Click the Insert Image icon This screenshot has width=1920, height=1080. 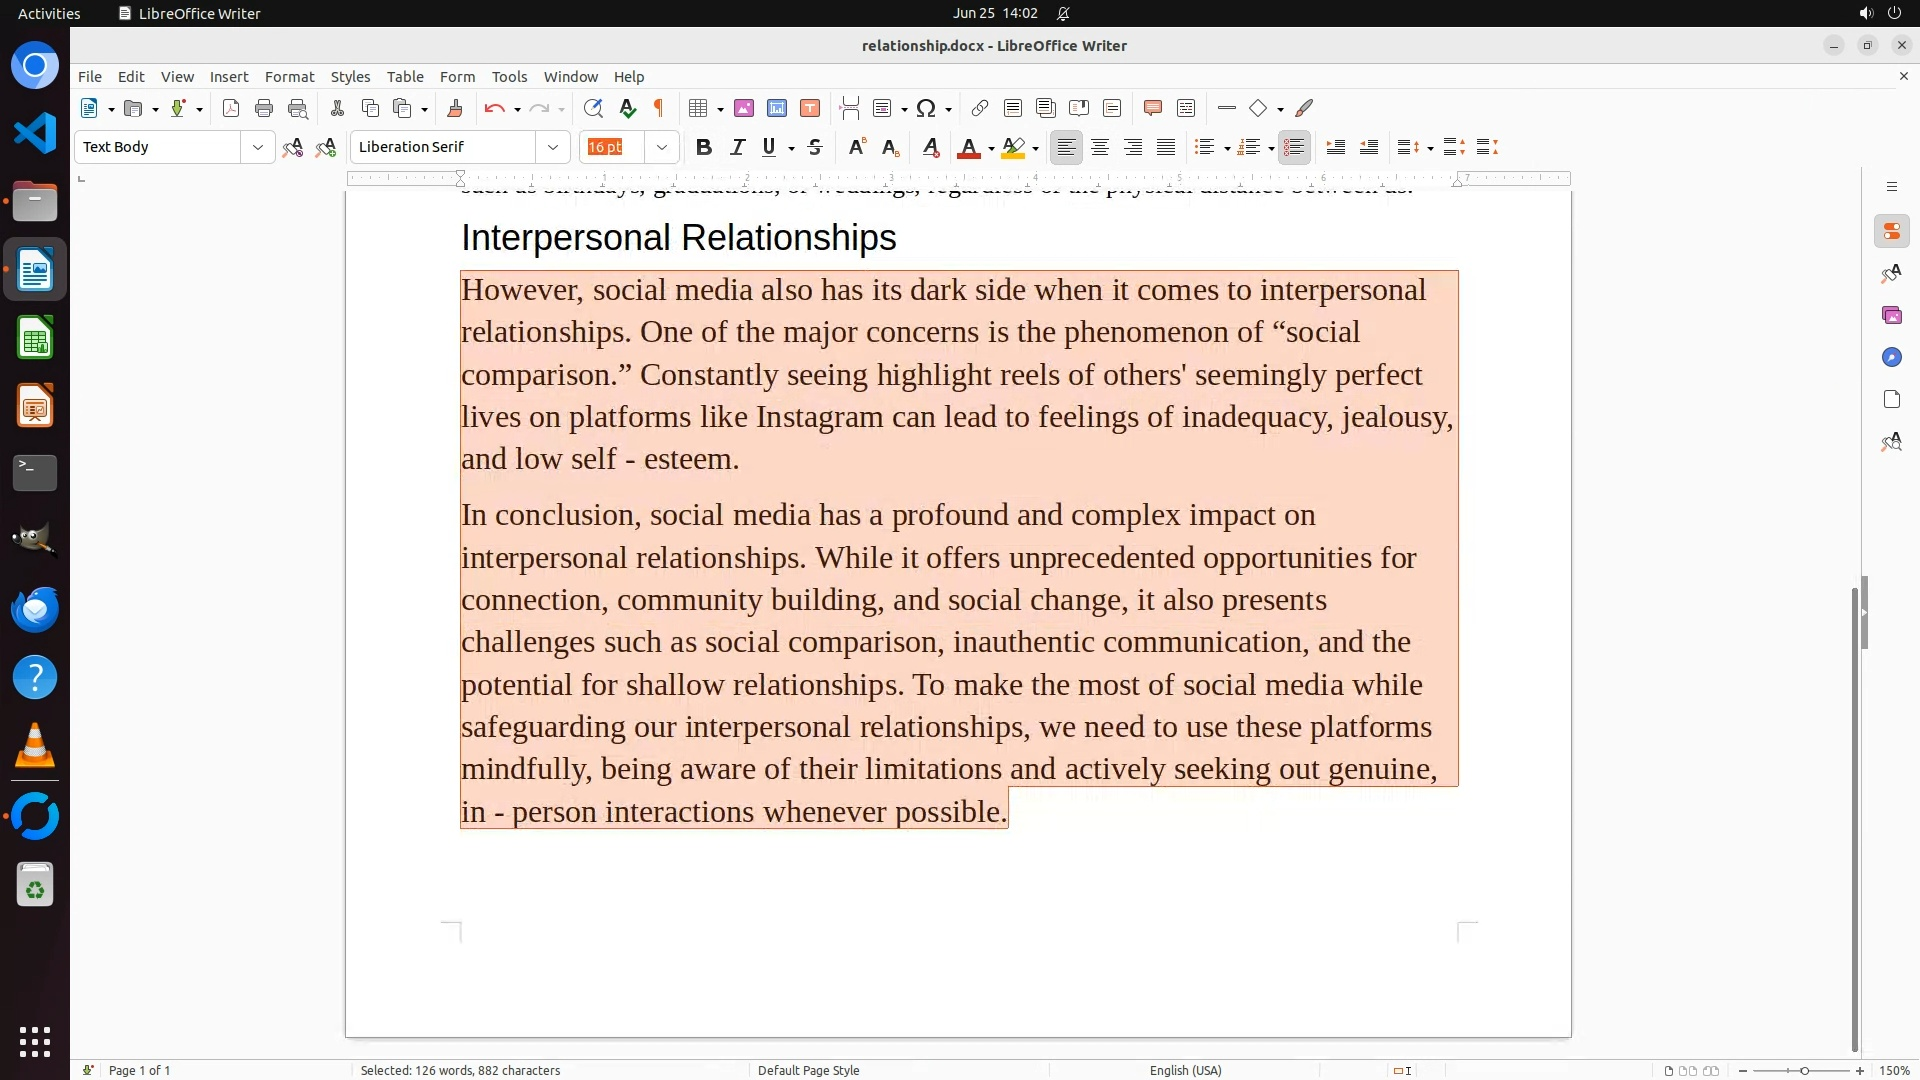pyautogui.click(x=744, y=108)
